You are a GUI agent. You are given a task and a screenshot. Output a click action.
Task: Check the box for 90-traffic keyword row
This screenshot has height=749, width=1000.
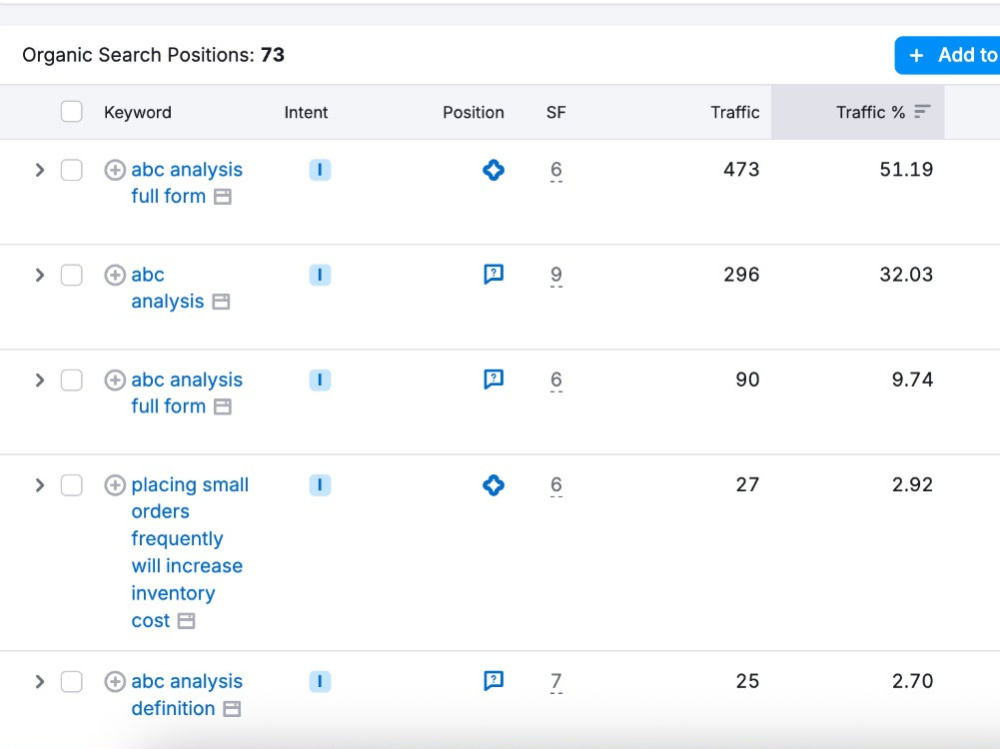point(71,380)
